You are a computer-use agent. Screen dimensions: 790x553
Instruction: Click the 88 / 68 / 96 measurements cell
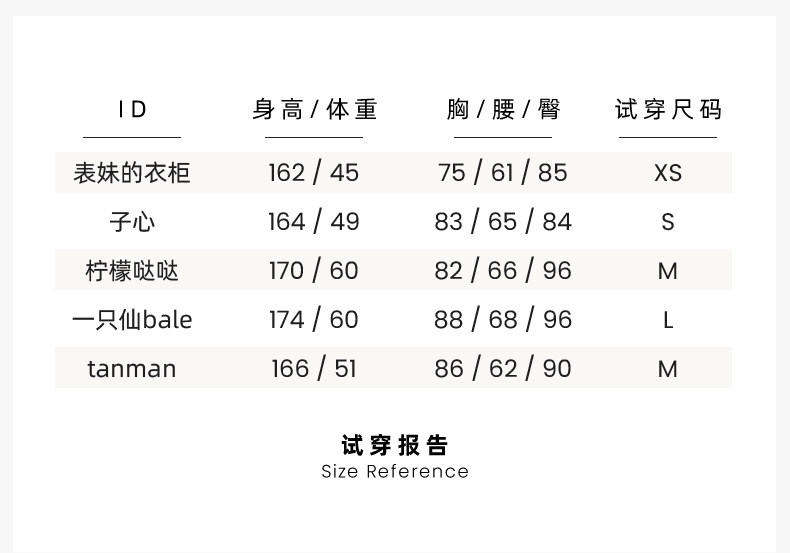(503, 320)
